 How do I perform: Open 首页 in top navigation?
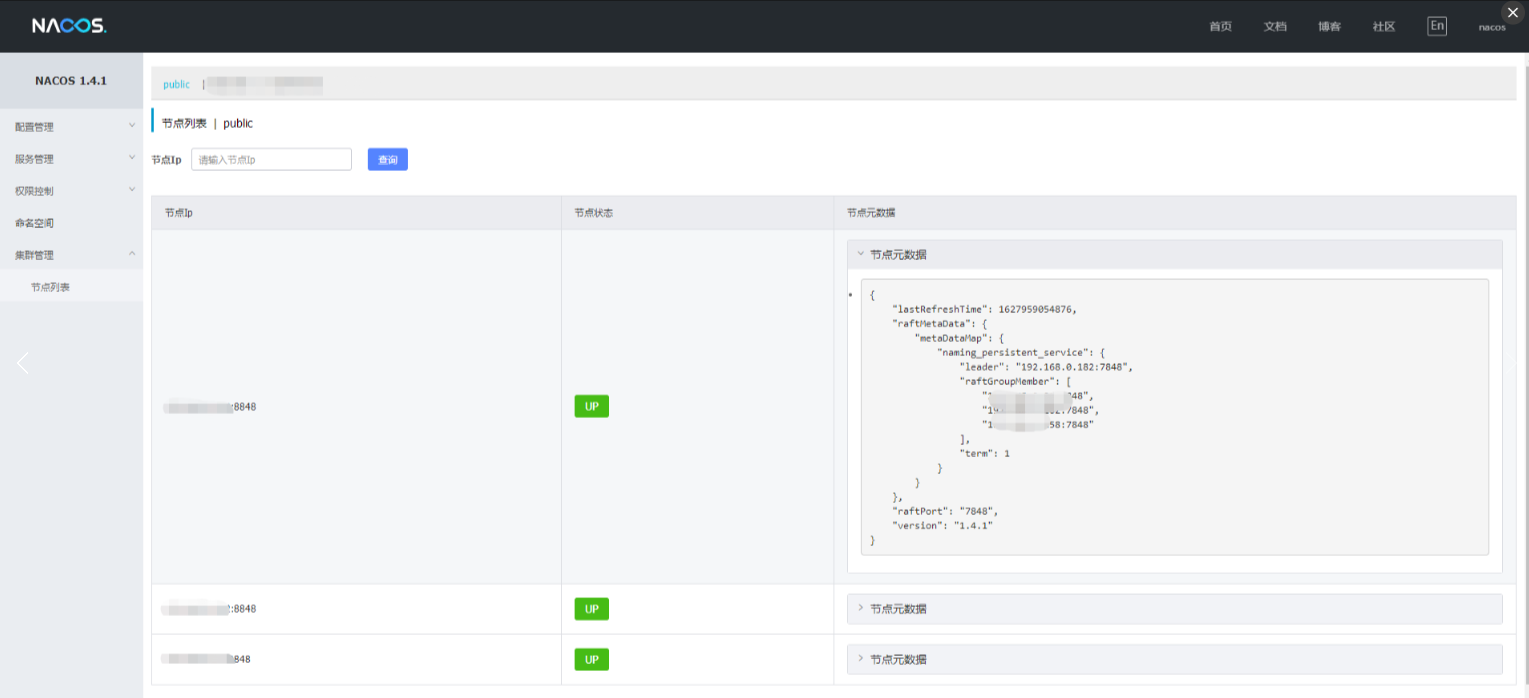point(1220,27)
